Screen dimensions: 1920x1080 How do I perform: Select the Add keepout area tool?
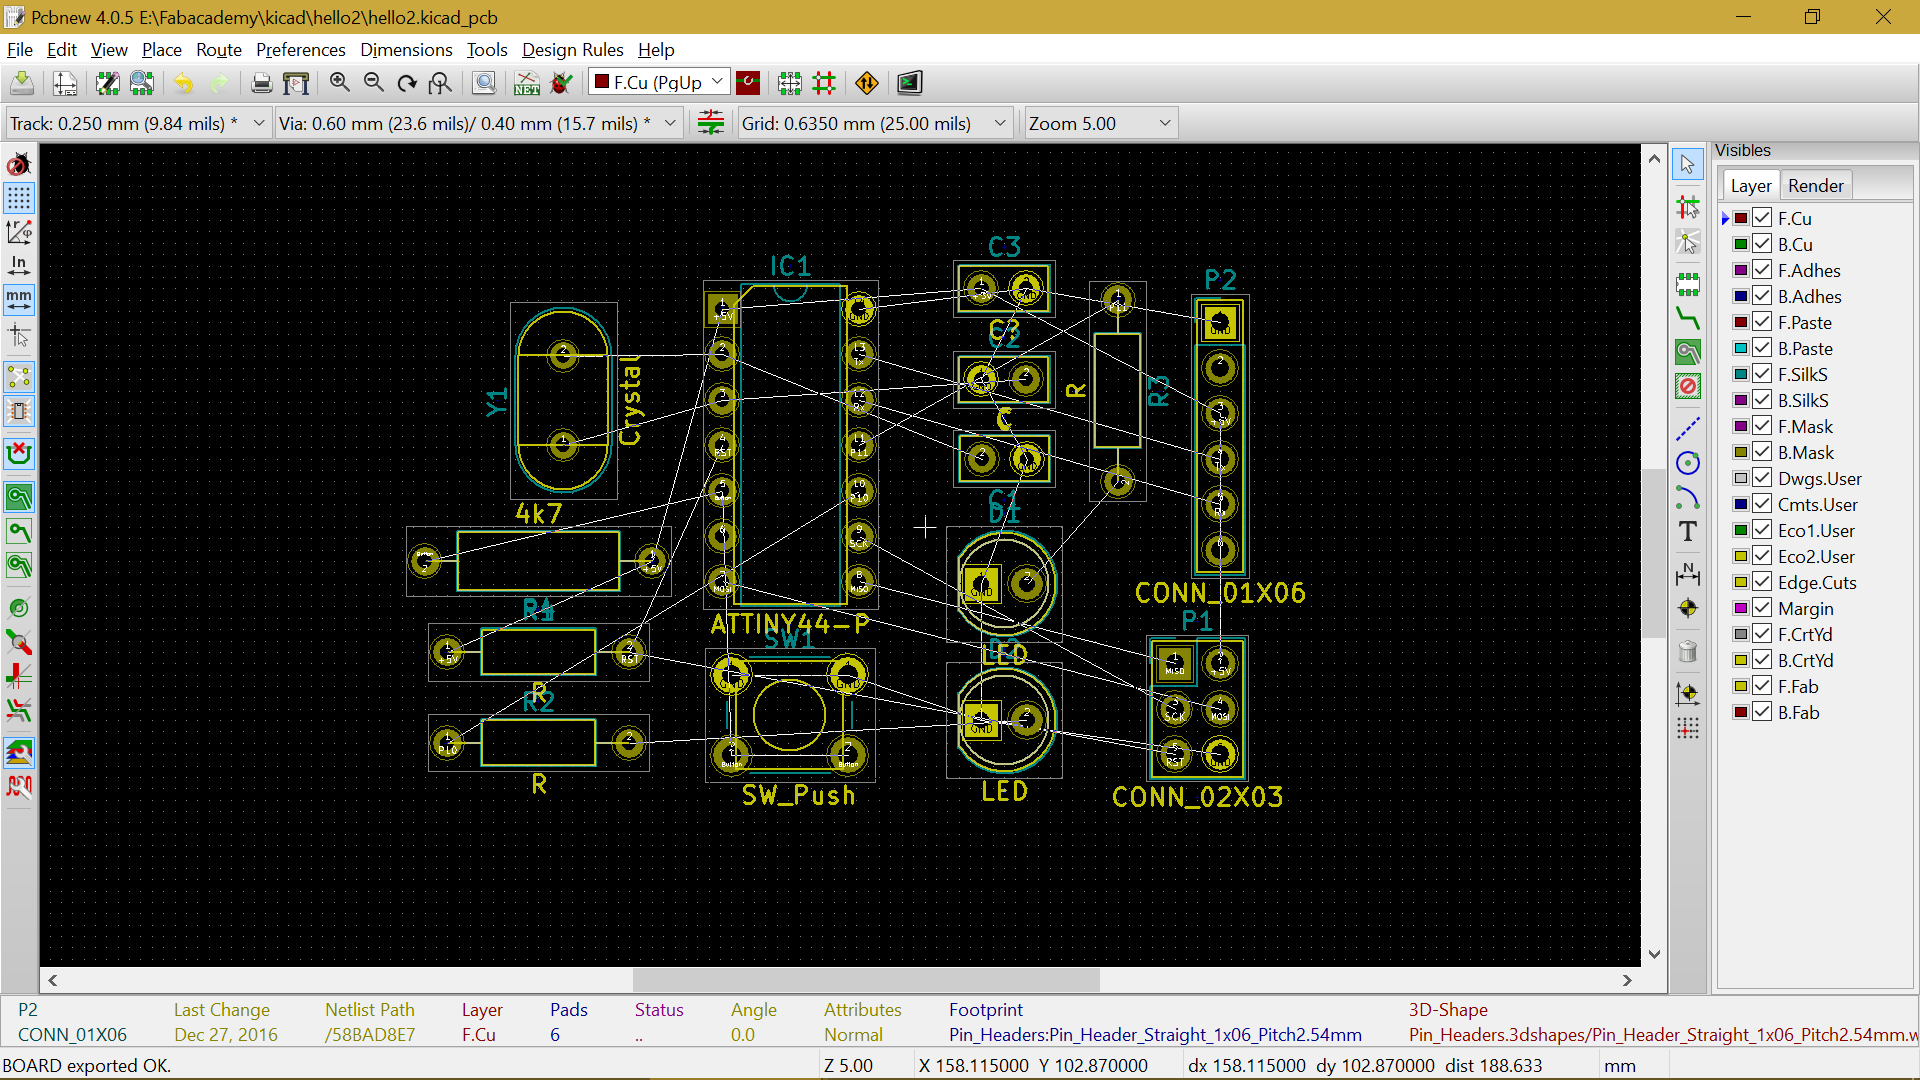(1688, 386)
